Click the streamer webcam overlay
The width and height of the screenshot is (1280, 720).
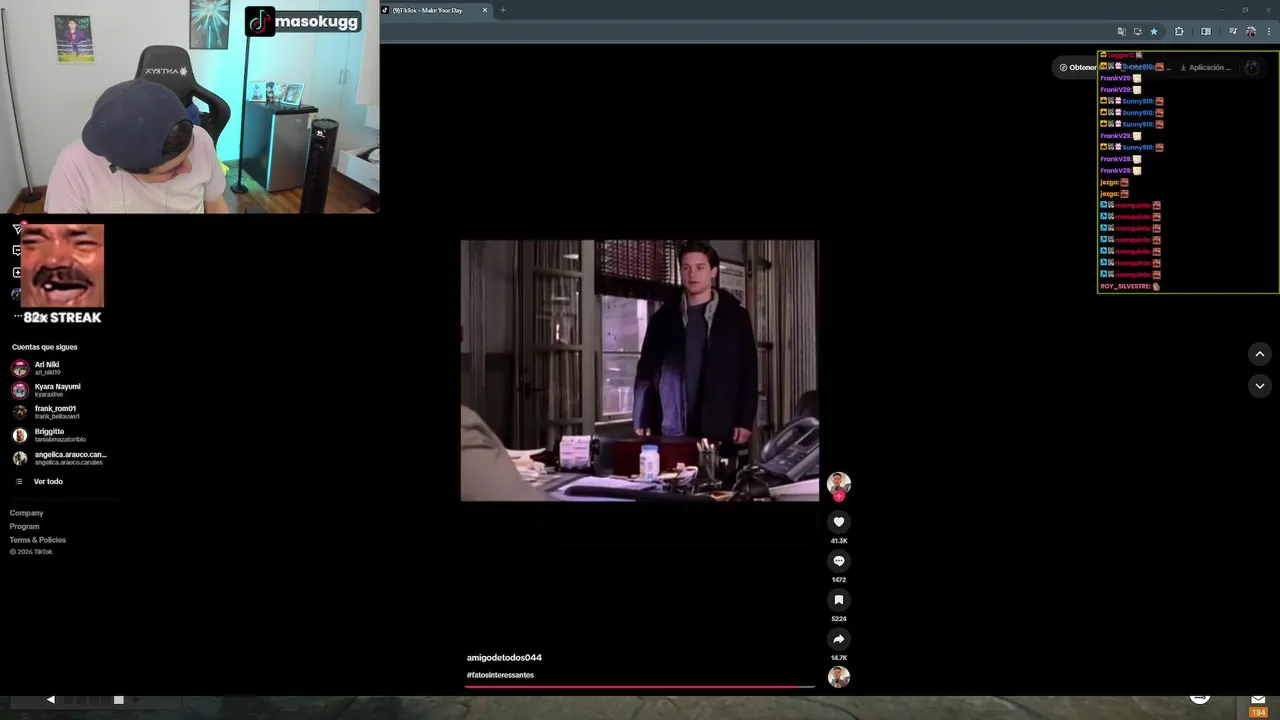pos(189,106)
